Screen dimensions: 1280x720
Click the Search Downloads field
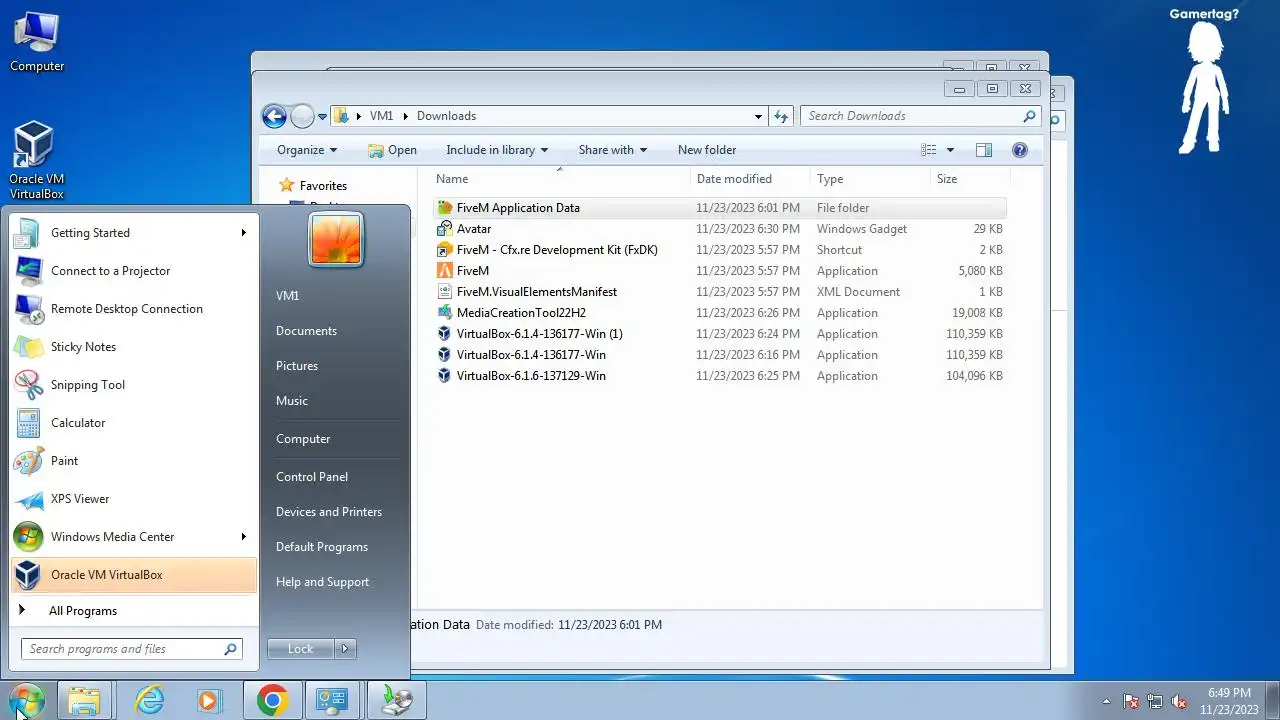(x=921, y=116)
